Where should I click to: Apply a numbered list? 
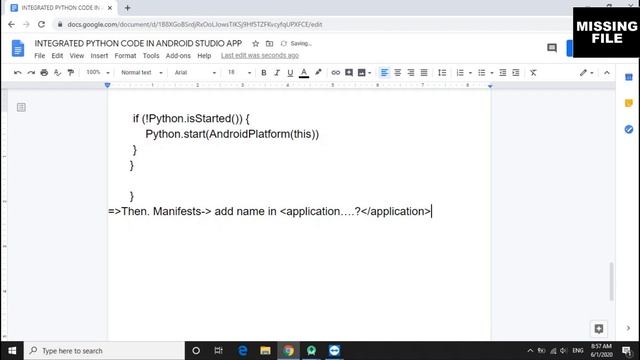pos(460,73)
